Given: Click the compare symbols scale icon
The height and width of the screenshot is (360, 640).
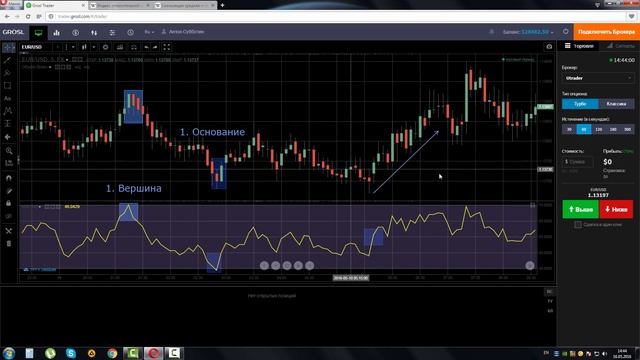Looking at the screenshot, I should [133, 47].
